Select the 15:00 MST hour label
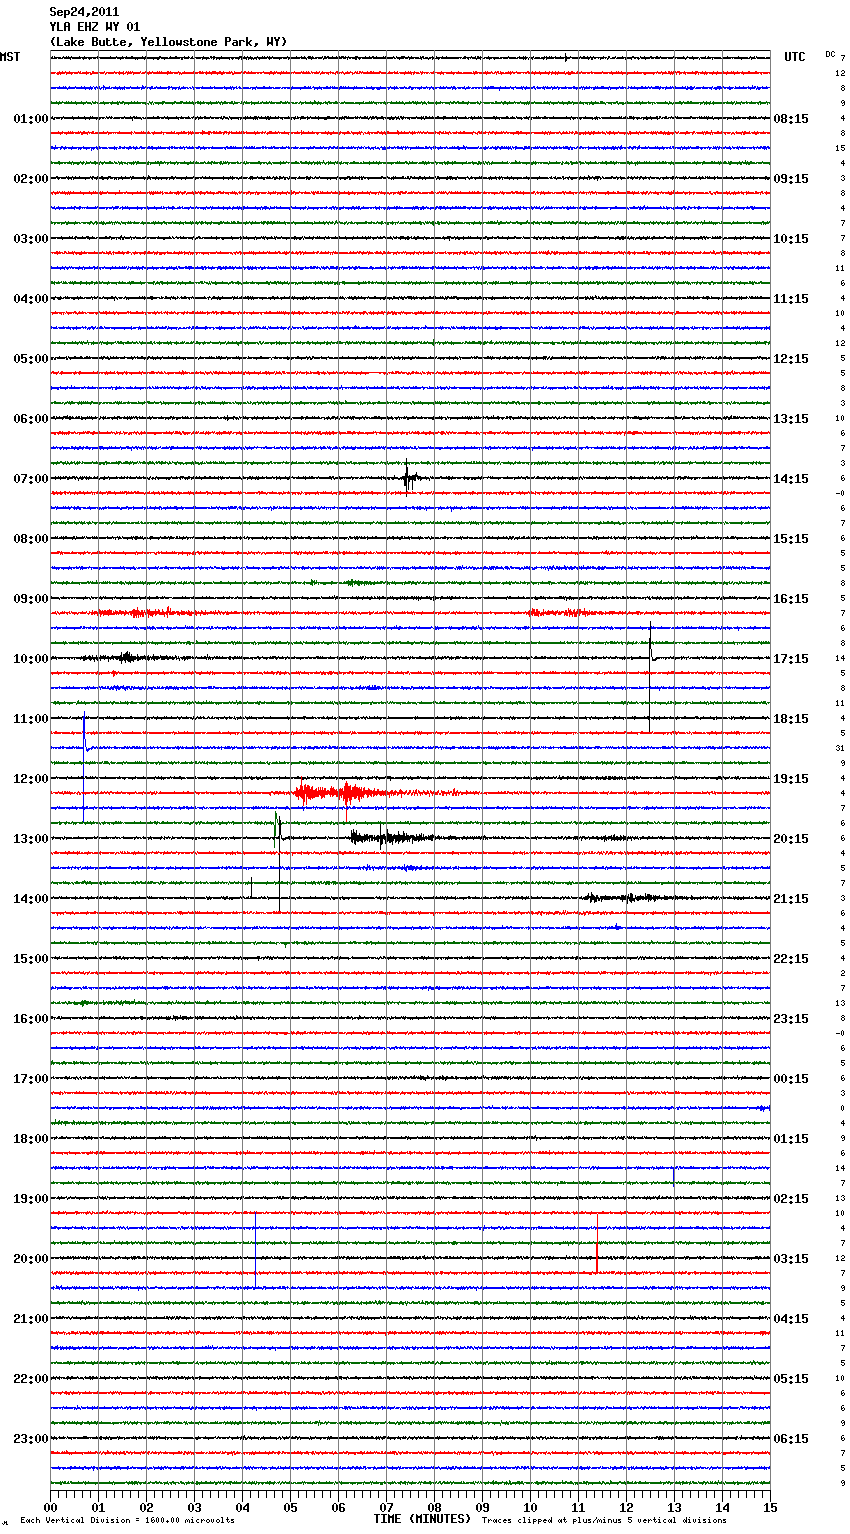Viewport: 850px width, 1534px height. tap(31, 959)
